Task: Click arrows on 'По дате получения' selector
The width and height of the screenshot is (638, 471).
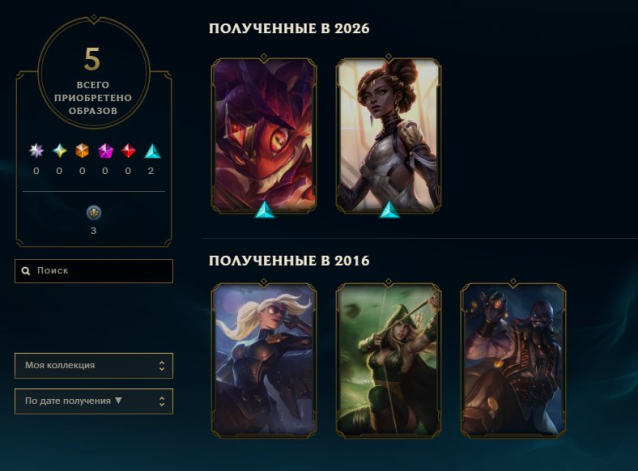Action: point(162,401)
